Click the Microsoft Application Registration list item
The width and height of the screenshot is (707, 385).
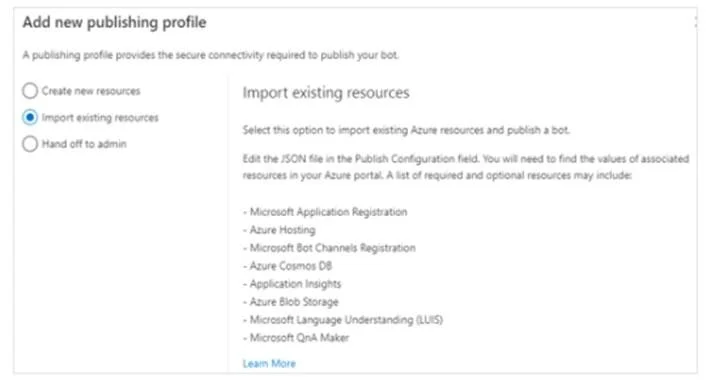[325, 212]
